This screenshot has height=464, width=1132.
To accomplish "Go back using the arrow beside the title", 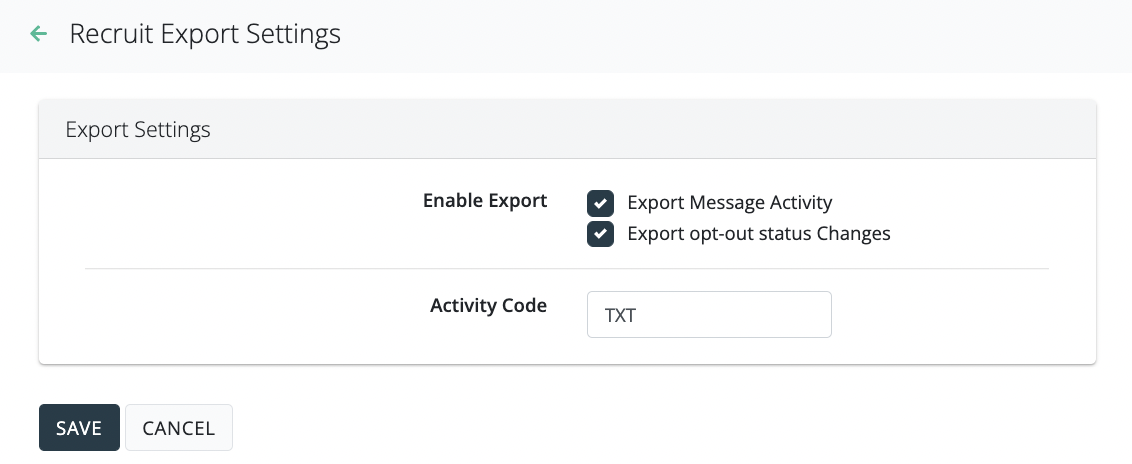I will (39, 34).
